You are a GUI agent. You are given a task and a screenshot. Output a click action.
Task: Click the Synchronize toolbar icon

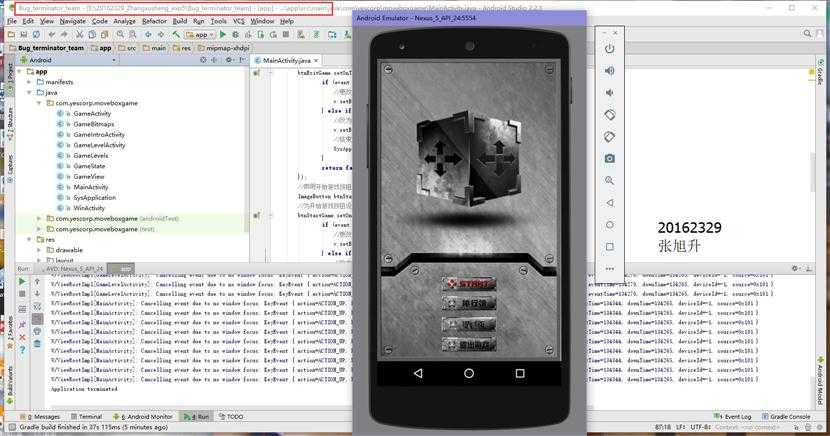[x=36, y=34]
